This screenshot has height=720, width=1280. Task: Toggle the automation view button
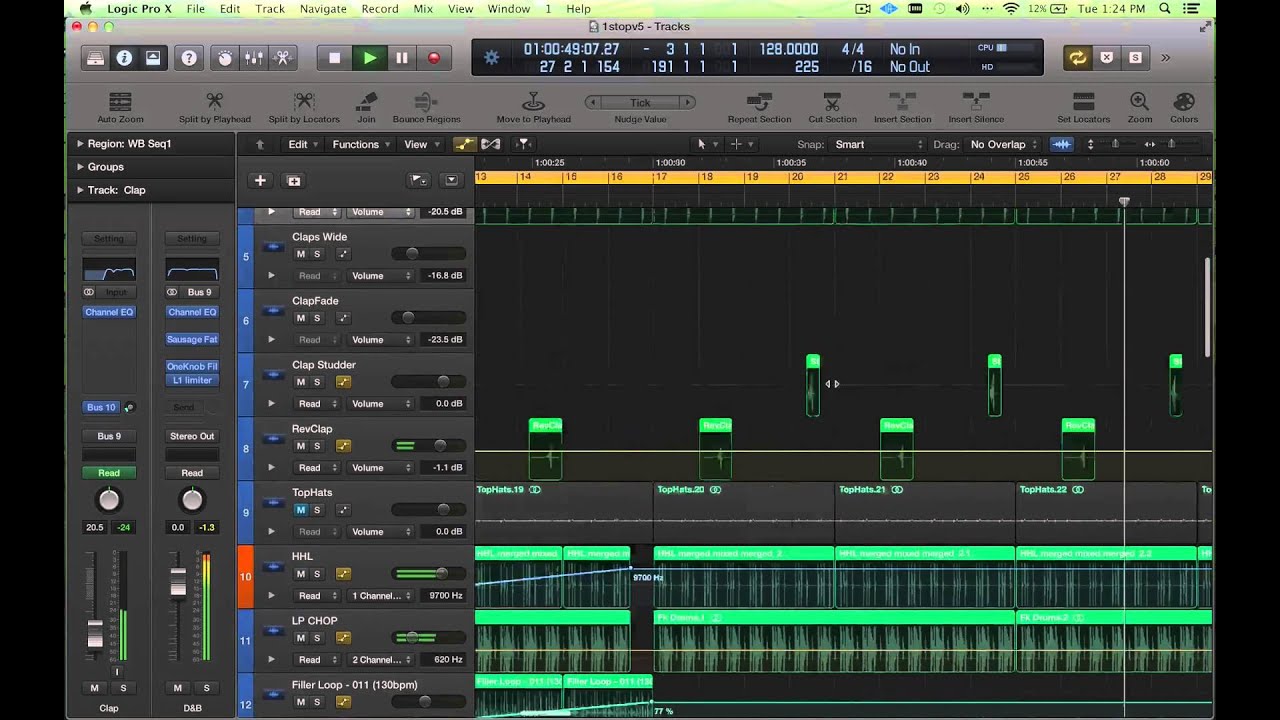[x=465, y=144]
